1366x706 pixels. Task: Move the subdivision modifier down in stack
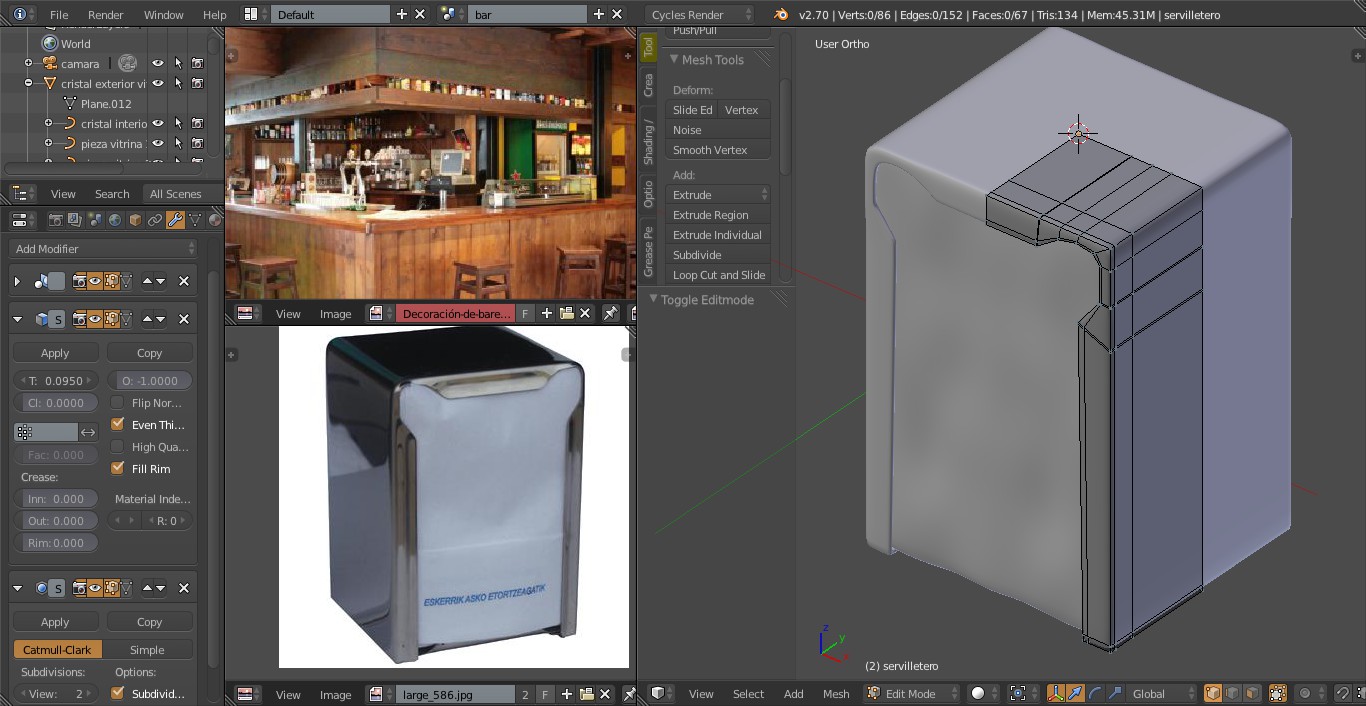[x=160, y=588]
